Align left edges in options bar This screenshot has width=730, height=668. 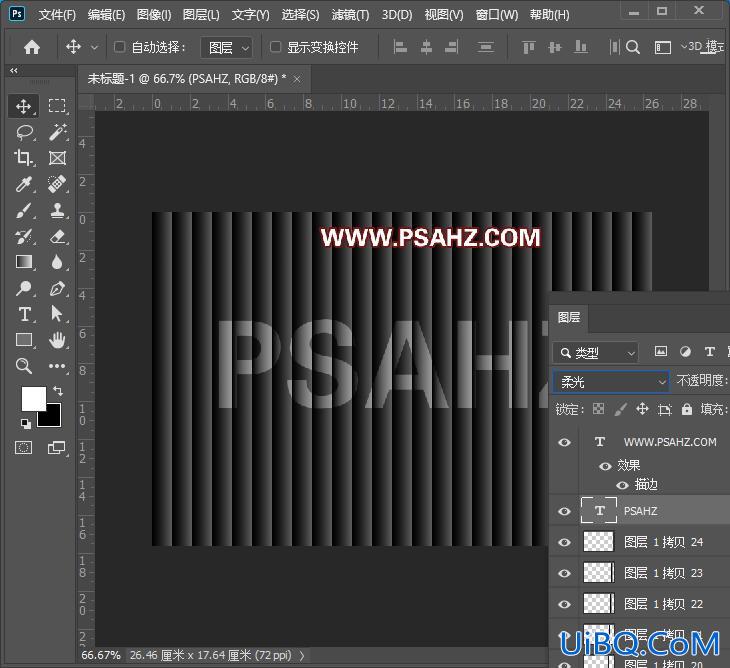click(400, 47)
